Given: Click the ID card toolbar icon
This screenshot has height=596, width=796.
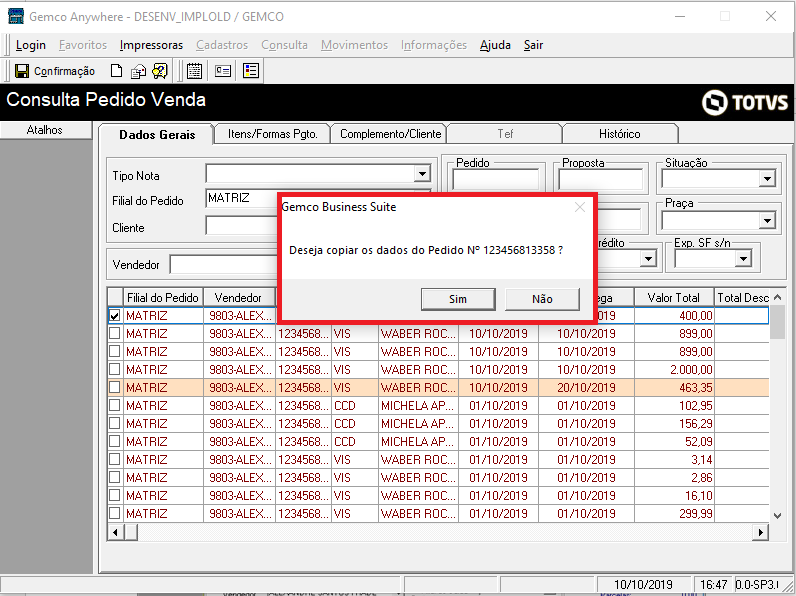Looking at the screenshot, I should pos(223,71).
